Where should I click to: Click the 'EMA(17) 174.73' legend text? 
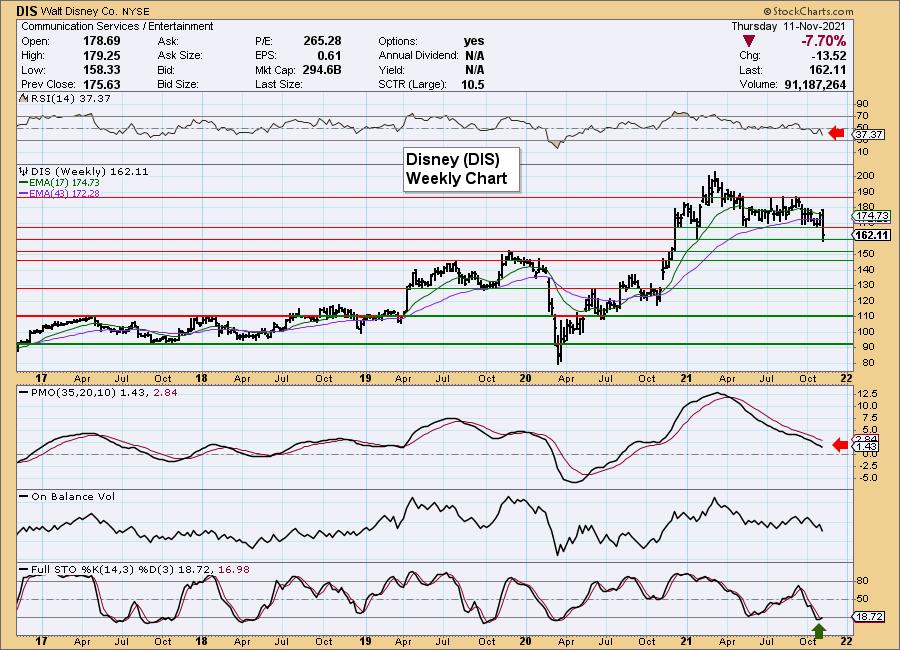[x=65, y=183]
